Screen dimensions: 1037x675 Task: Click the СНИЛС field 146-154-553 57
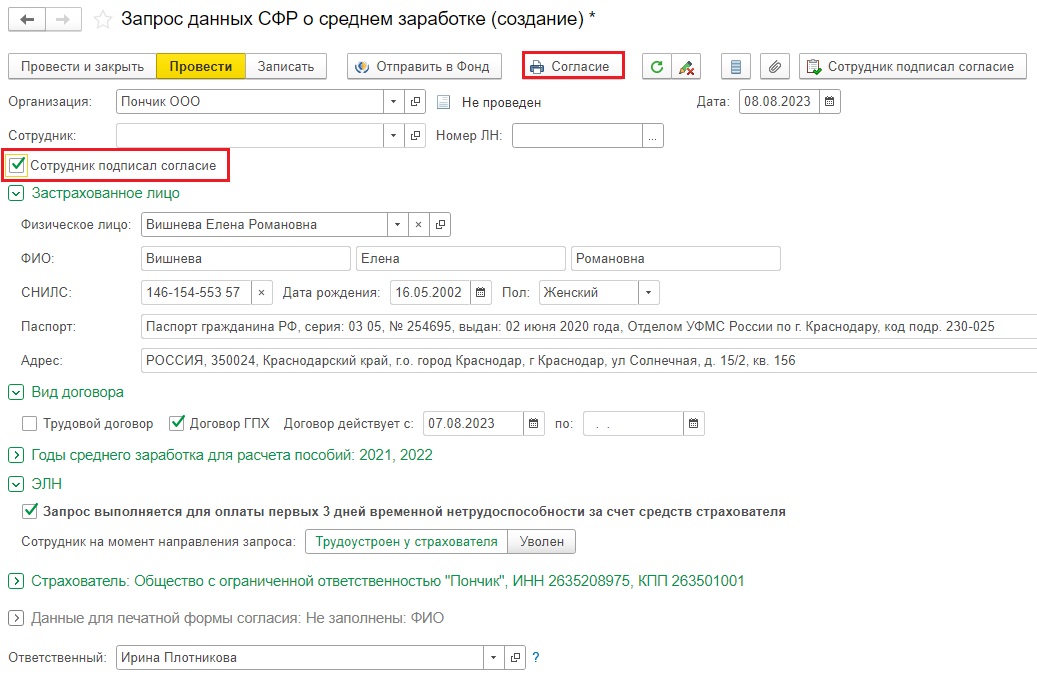[196, 293]
